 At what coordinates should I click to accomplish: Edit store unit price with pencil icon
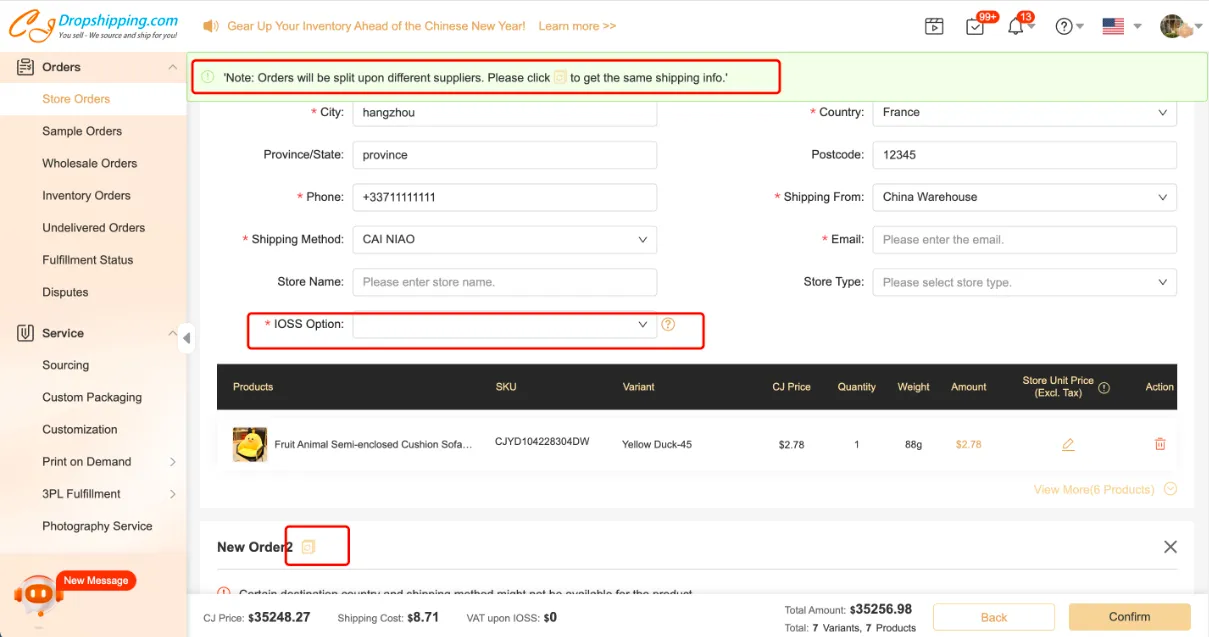pos(1068,444)
